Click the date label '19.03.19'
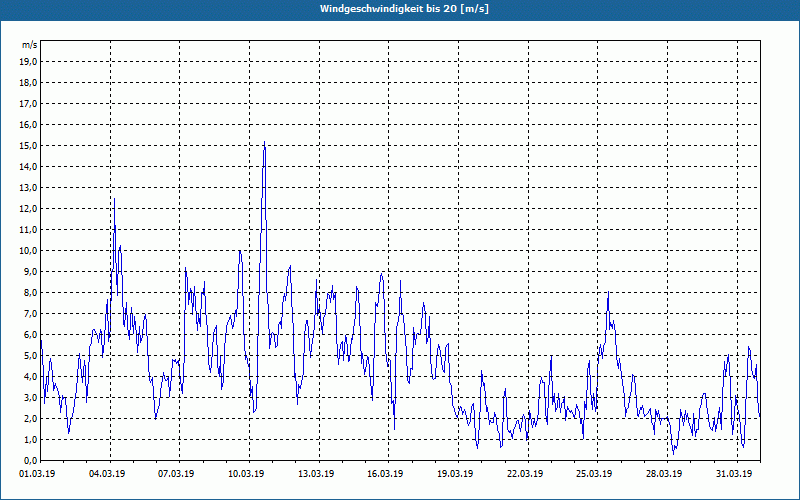This screenshot has width=800, height=500. 456,474
